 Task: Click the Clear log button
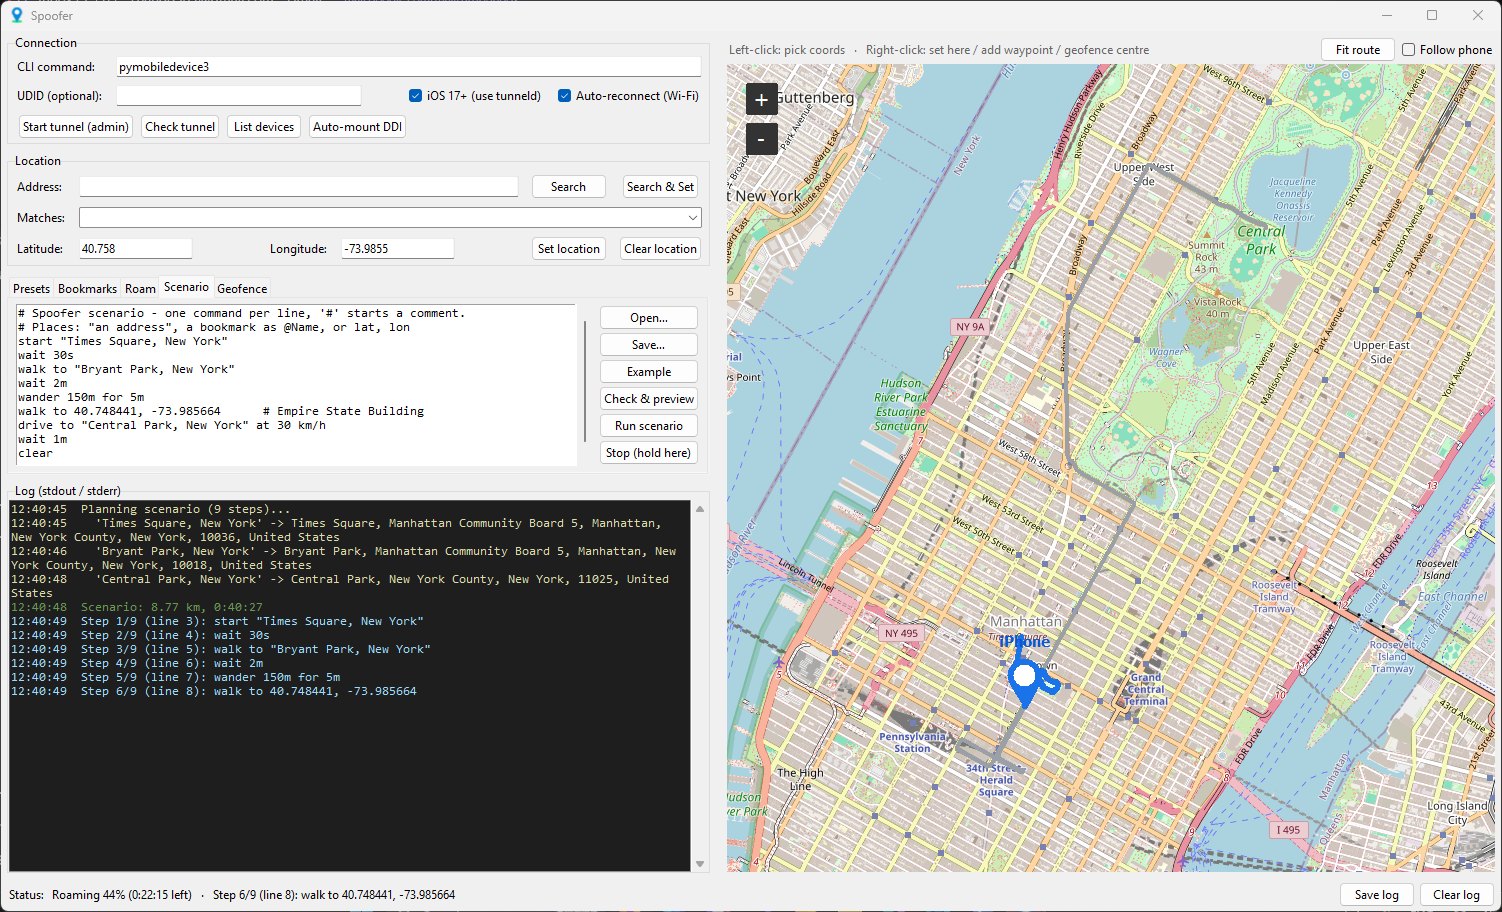click(x=1456, y=895)
